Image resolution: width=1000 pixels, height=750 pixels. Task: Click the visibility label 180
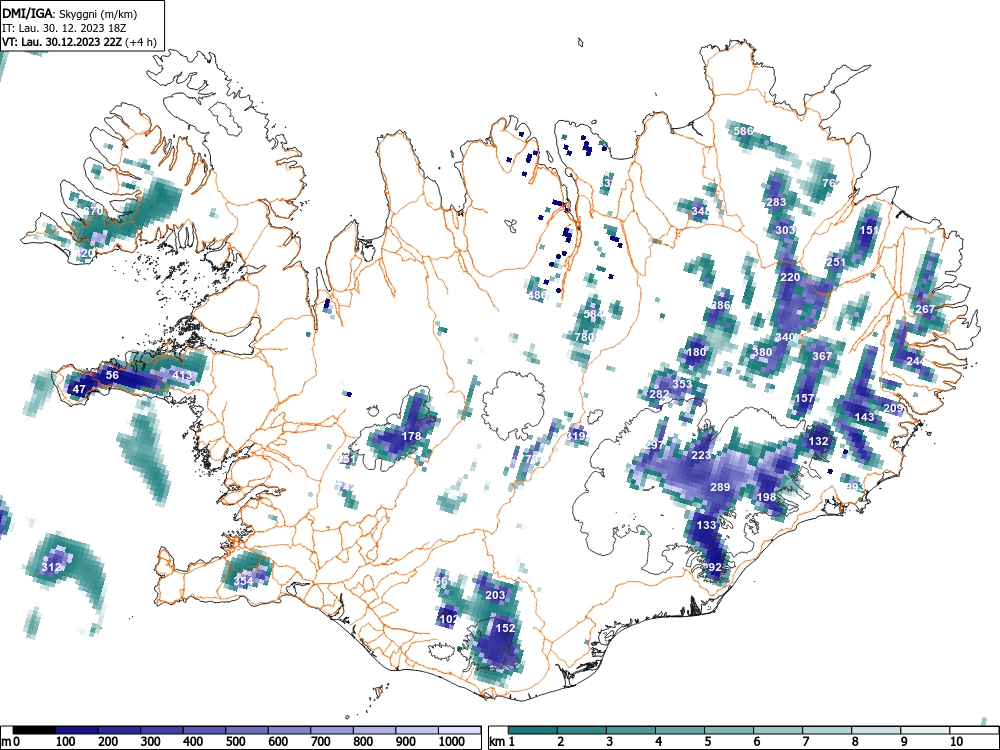pos(696,351)
